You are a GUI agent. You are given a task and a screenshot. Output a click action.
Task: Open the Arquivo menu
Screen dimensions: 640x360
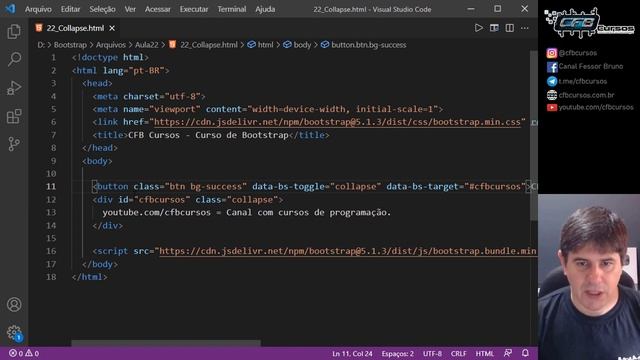click(38, 9)
